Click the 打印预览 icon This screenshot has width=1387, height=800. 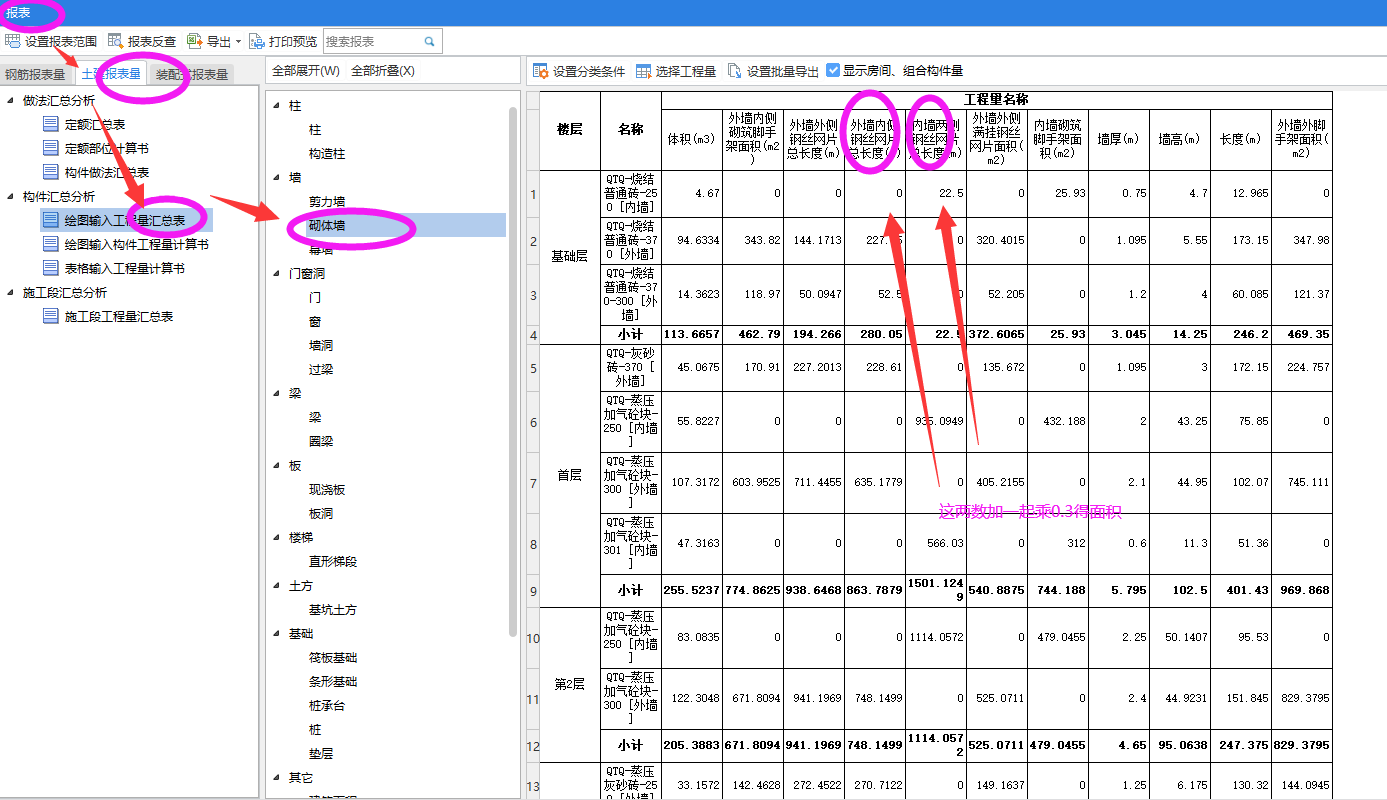pyautogui.click(x=256, y=41)
